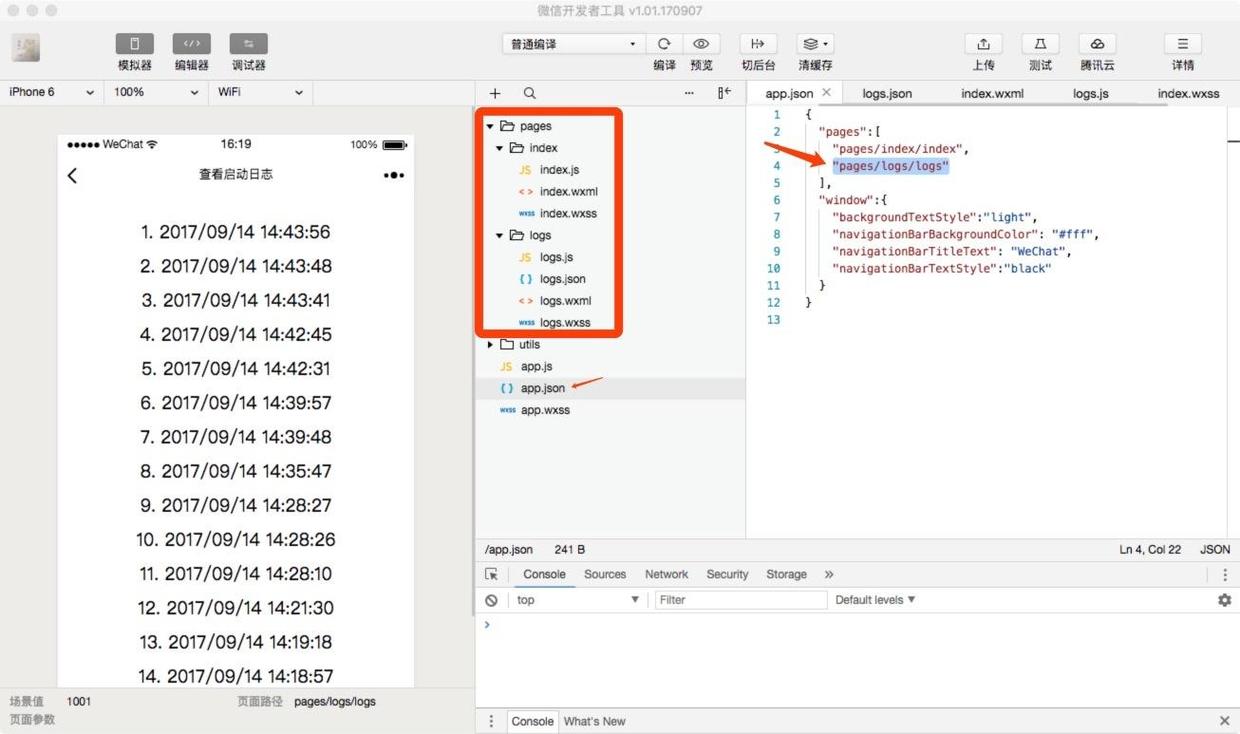This screenshot has width=1240, height=734.
Task: Switch to the Sources devtools tab
Action: 605,575
